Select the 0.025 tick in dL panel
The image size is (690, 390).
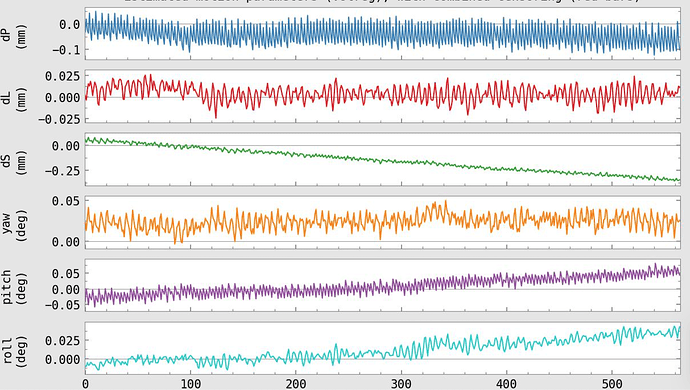pos(62,76)
